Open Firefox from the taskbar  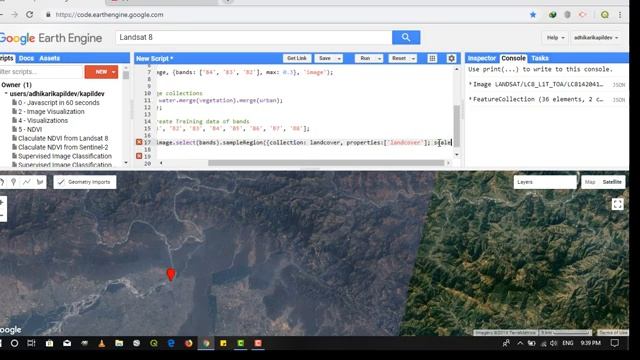click(x=188, y=343)
